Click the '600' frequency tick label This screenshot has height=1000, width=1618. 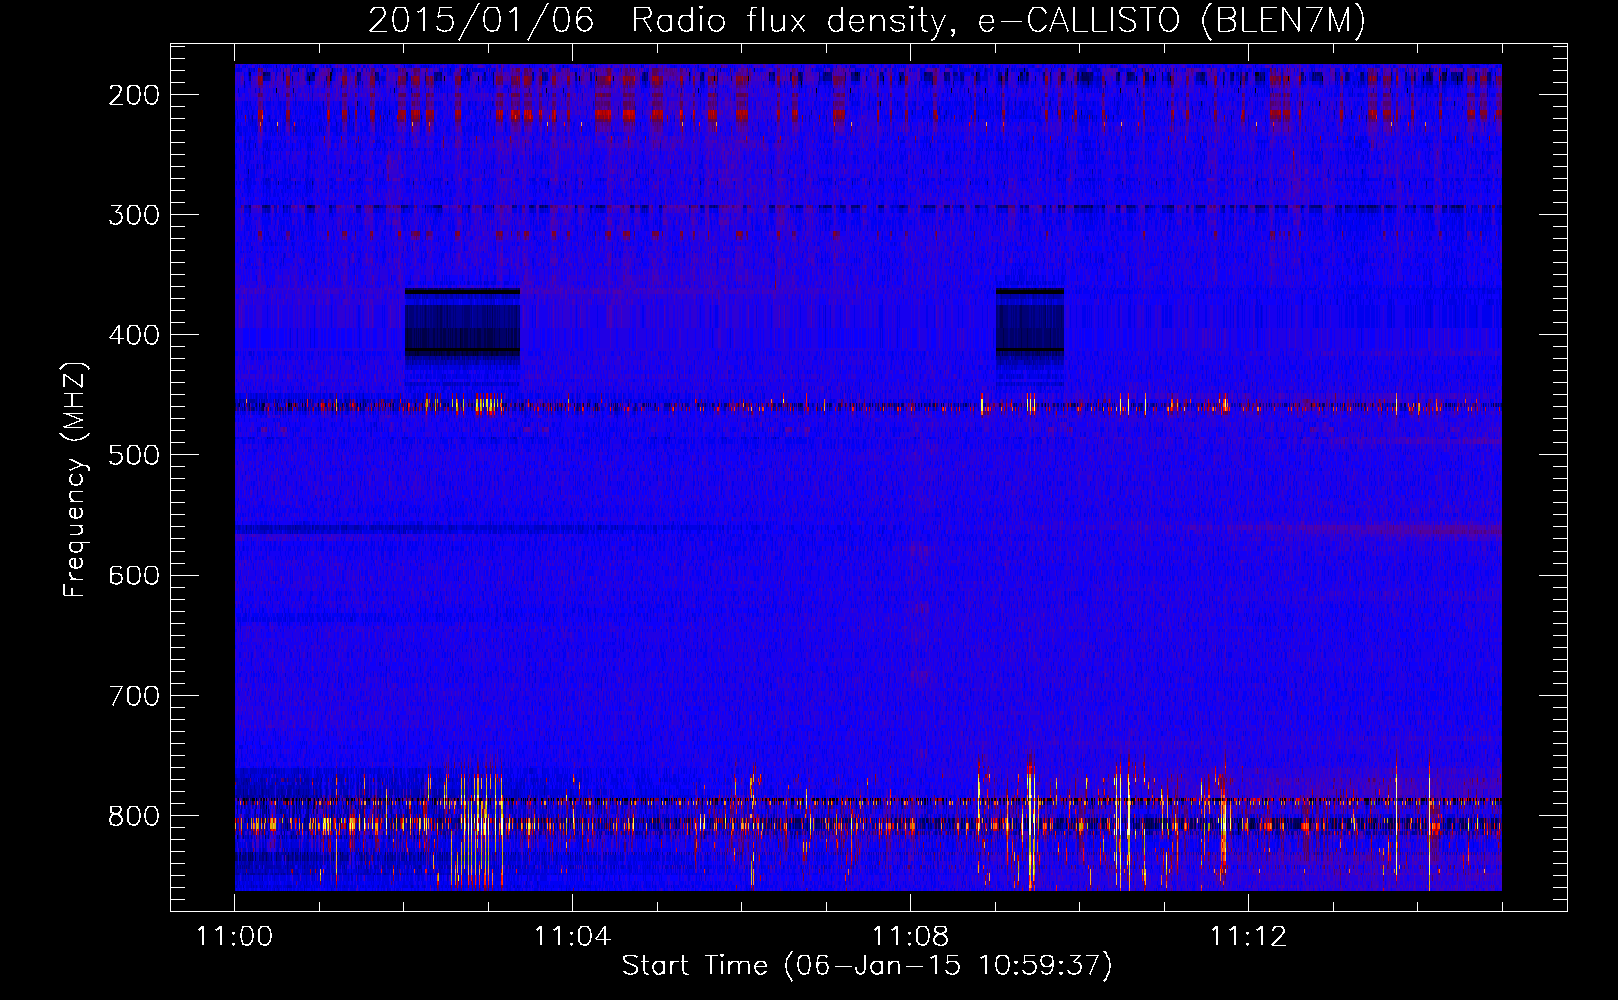[x=134, y=575]
